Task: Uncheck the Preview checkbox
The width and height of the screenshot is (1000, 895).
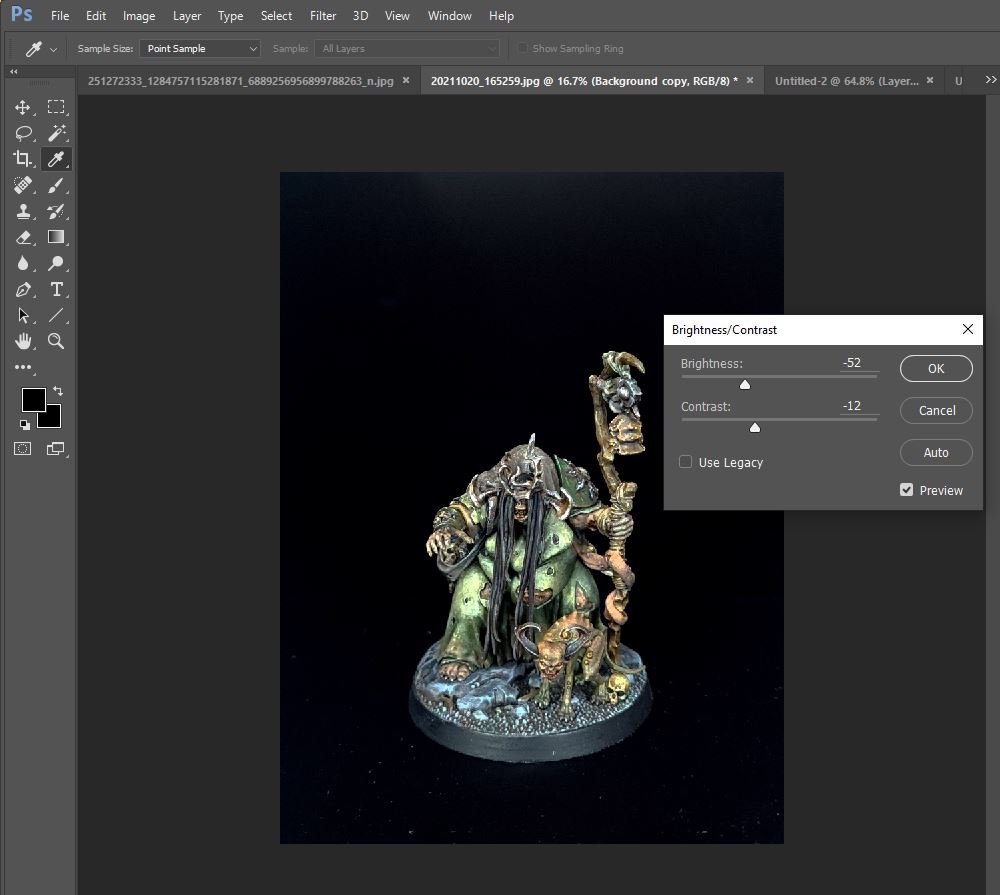Action: (x=907, y=490)
